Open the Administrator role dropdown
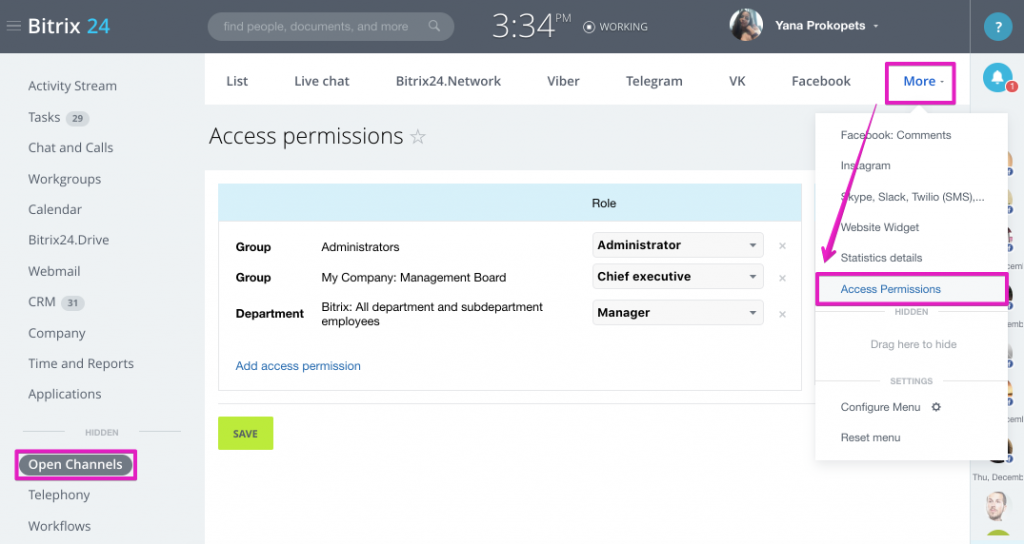 click(x=677, y=245)
